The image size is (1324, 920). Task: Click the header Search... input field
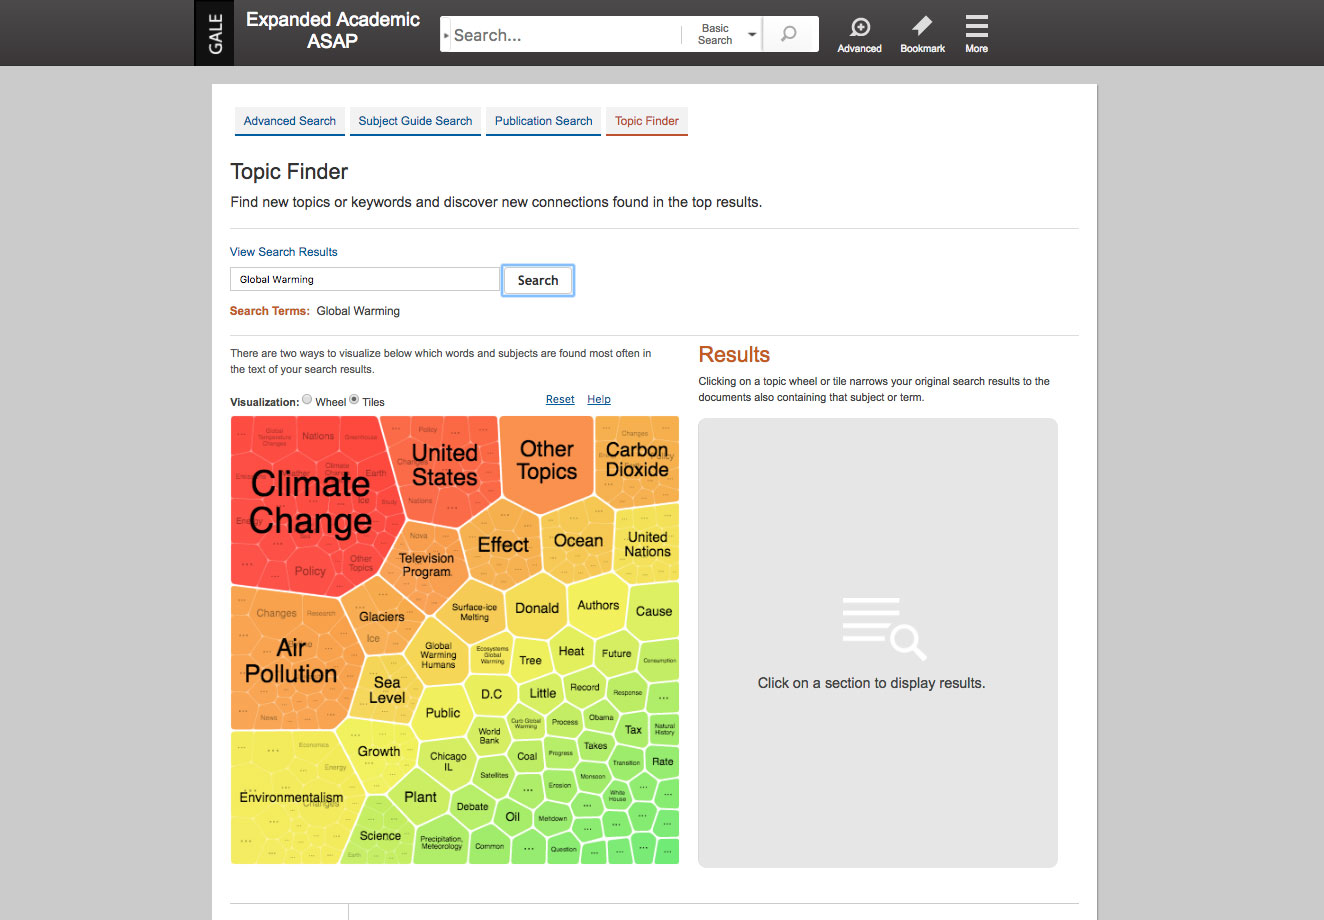565,35
